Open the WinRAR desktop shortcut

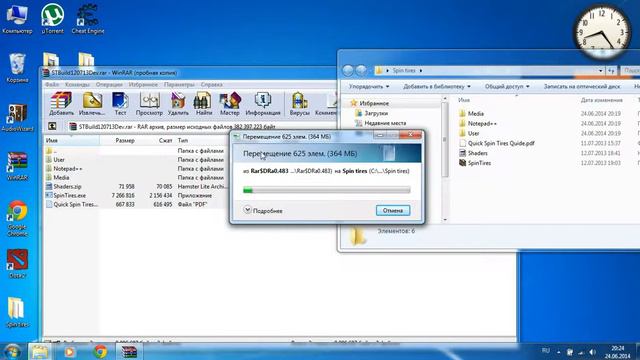[17, 166]
